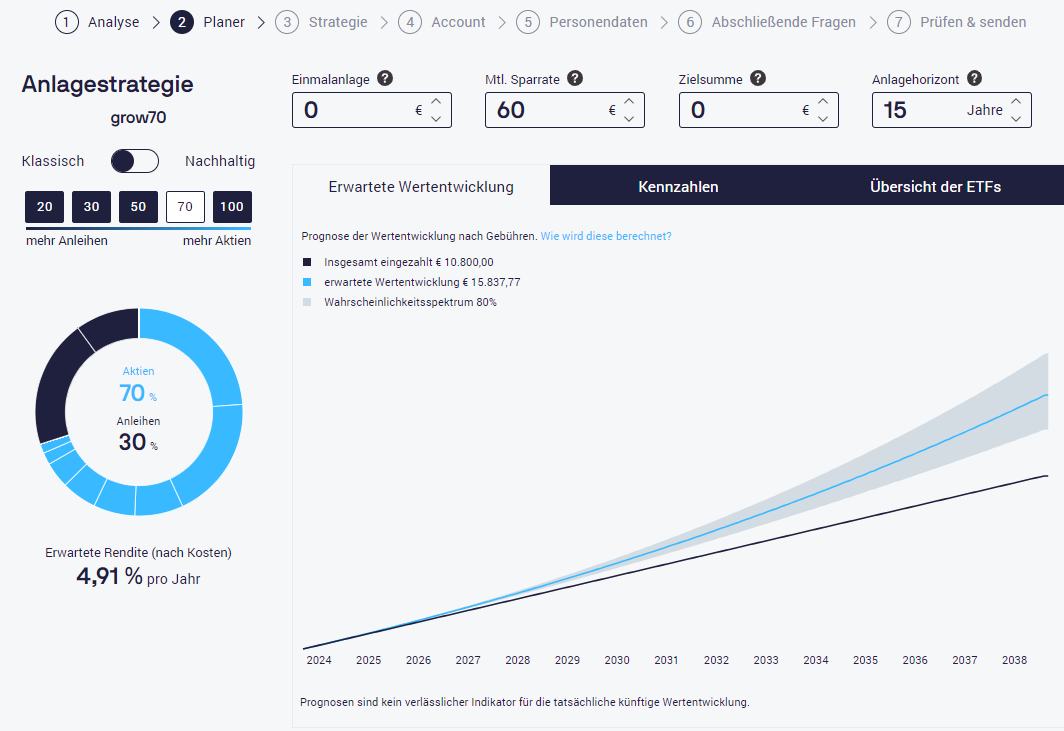The width and height of the screenshot is (1064, 731).
Task: Open help tooltip for Mtl. Sparrate
Action: pyautogui.click(x=575, y=79)
